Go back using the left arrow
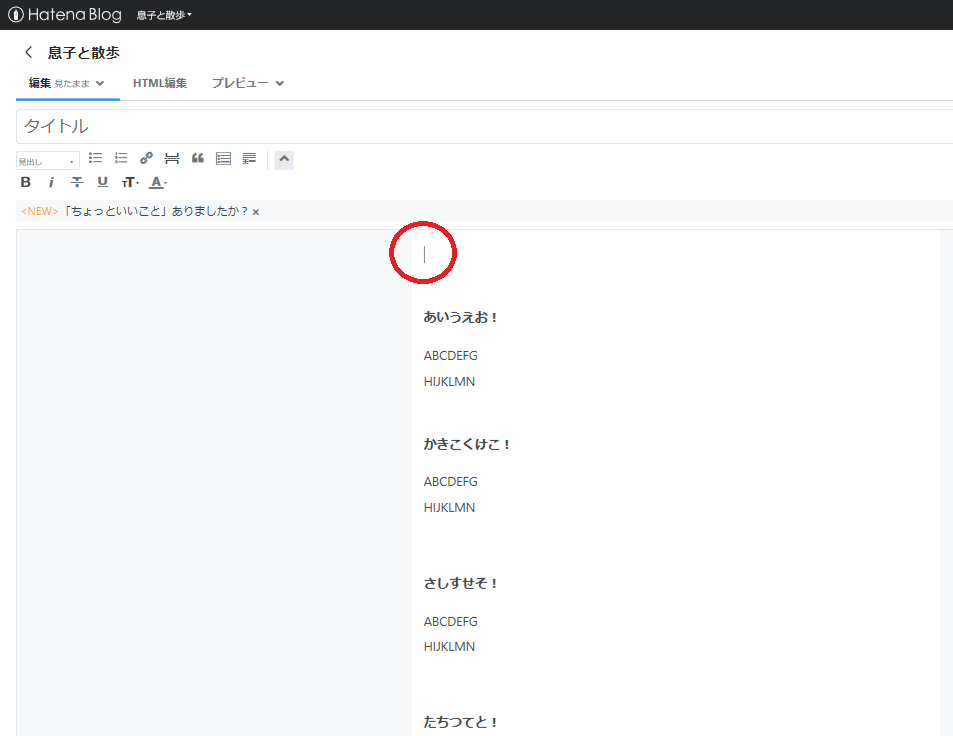Image resolution: width=953 pixels, height=736 pixels. tap(27, 51)
